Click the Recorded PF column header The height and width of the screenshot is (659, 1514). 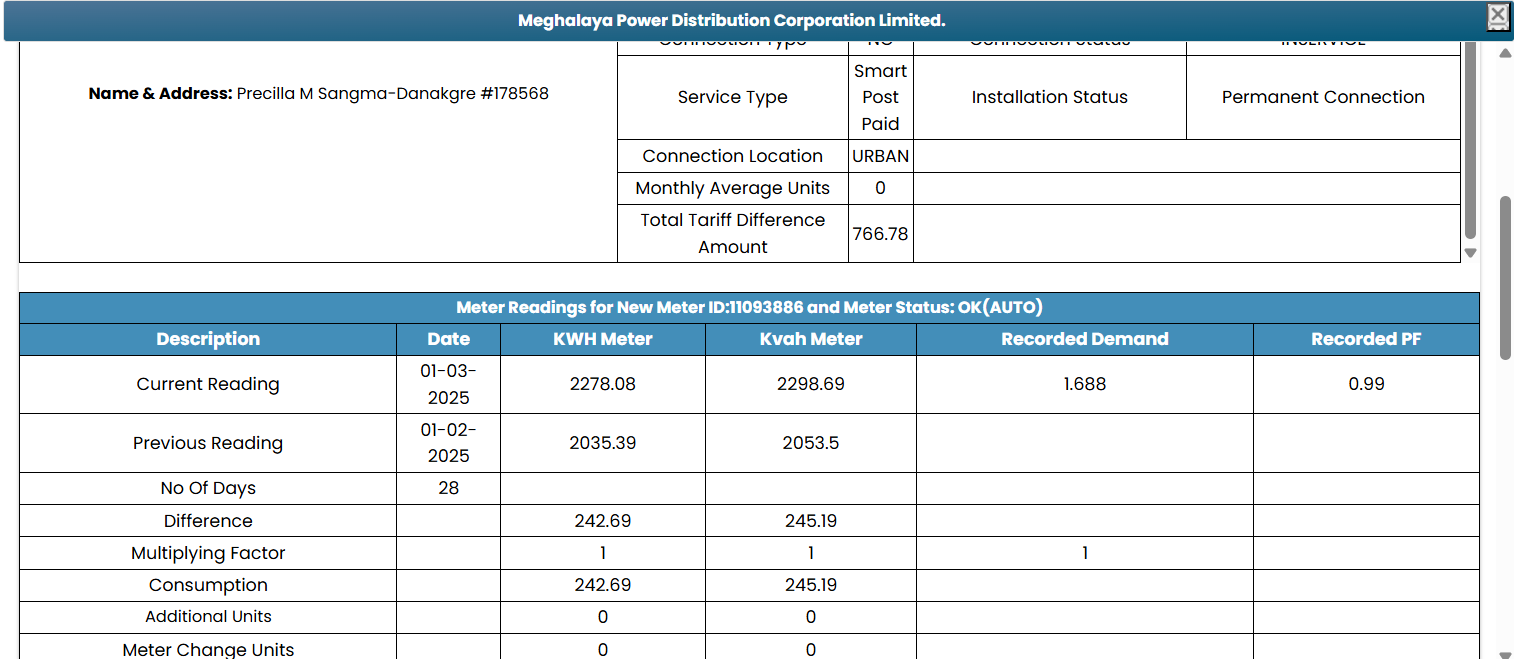[1366, 339]
